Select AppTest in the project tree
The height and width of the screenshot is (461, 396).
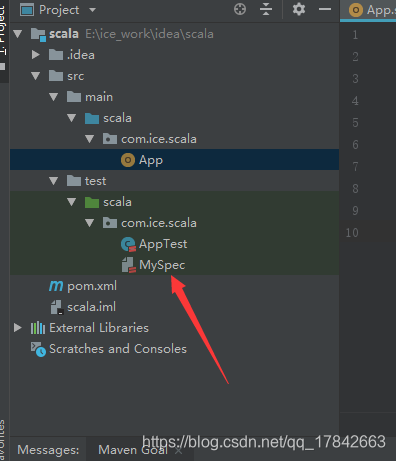163,244
